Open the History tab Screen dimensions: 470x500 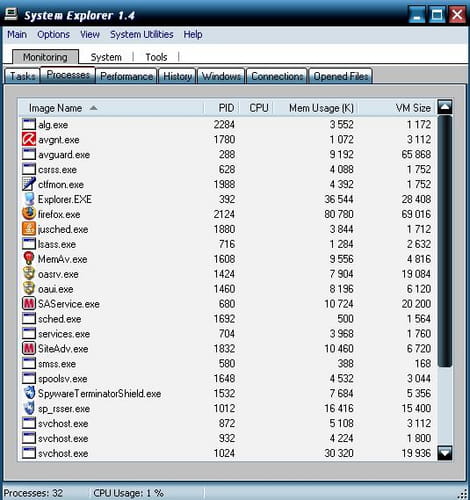point(177,76)
